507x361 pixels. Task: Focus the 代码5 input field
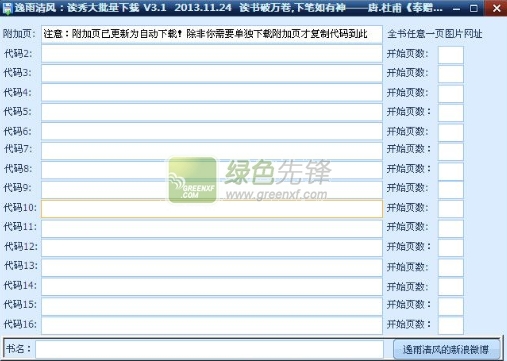pos(212,112)
